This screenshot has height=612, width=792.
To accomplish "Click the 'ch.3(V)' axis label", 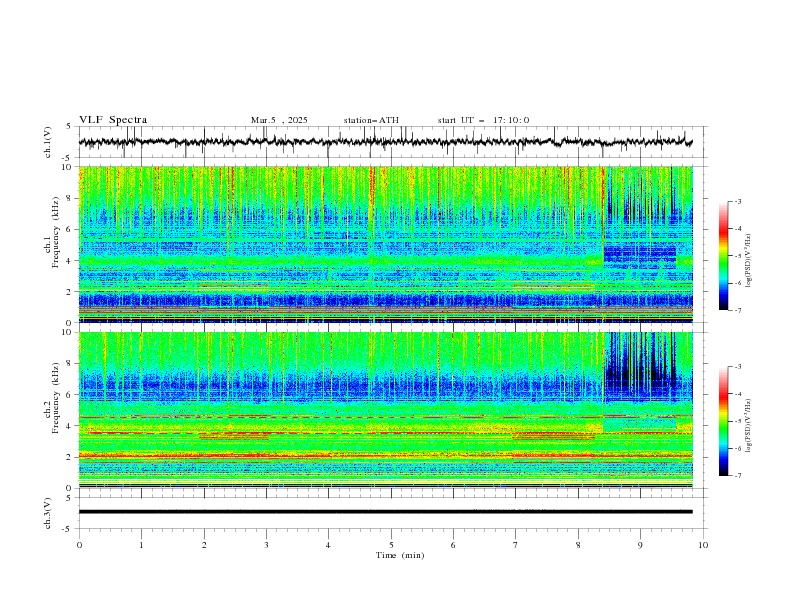I will (x=48, y=513).
